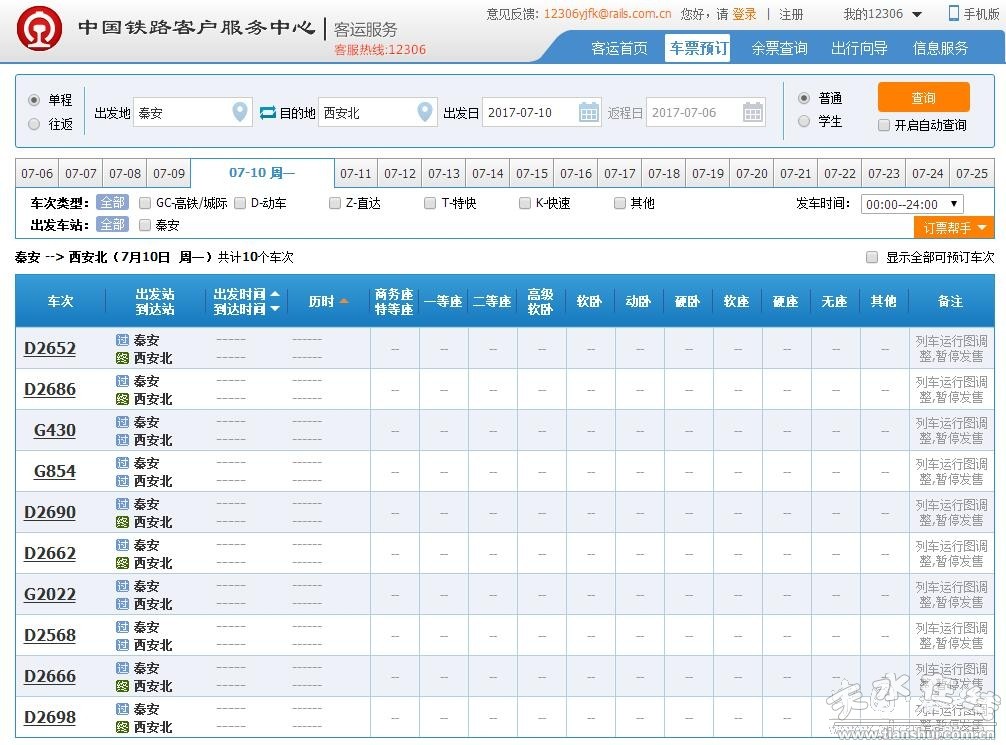Click the pass-through station icon for D2652
Image resolution: width=1006 pixels, height=745 pixels.
122,340
